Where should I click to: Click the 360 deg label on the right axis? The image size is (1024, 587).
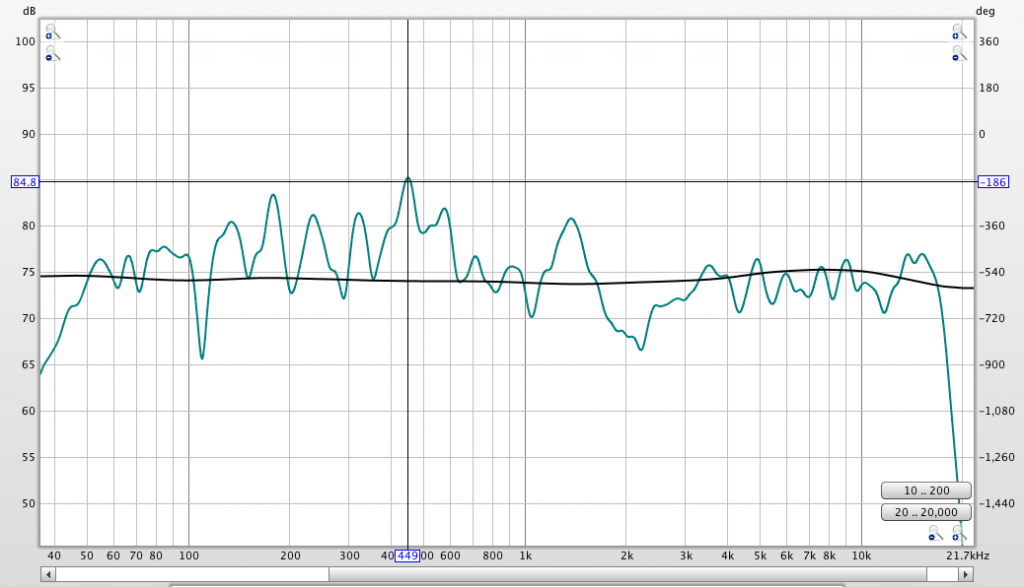(x=989, y=42)
